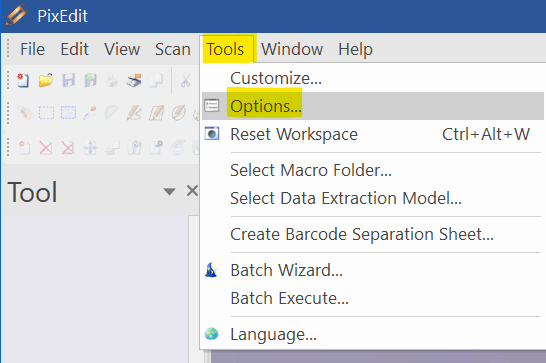Open the View menu
Image resolution: width=546 pixels, height=363 pixels.
[122, 49]
